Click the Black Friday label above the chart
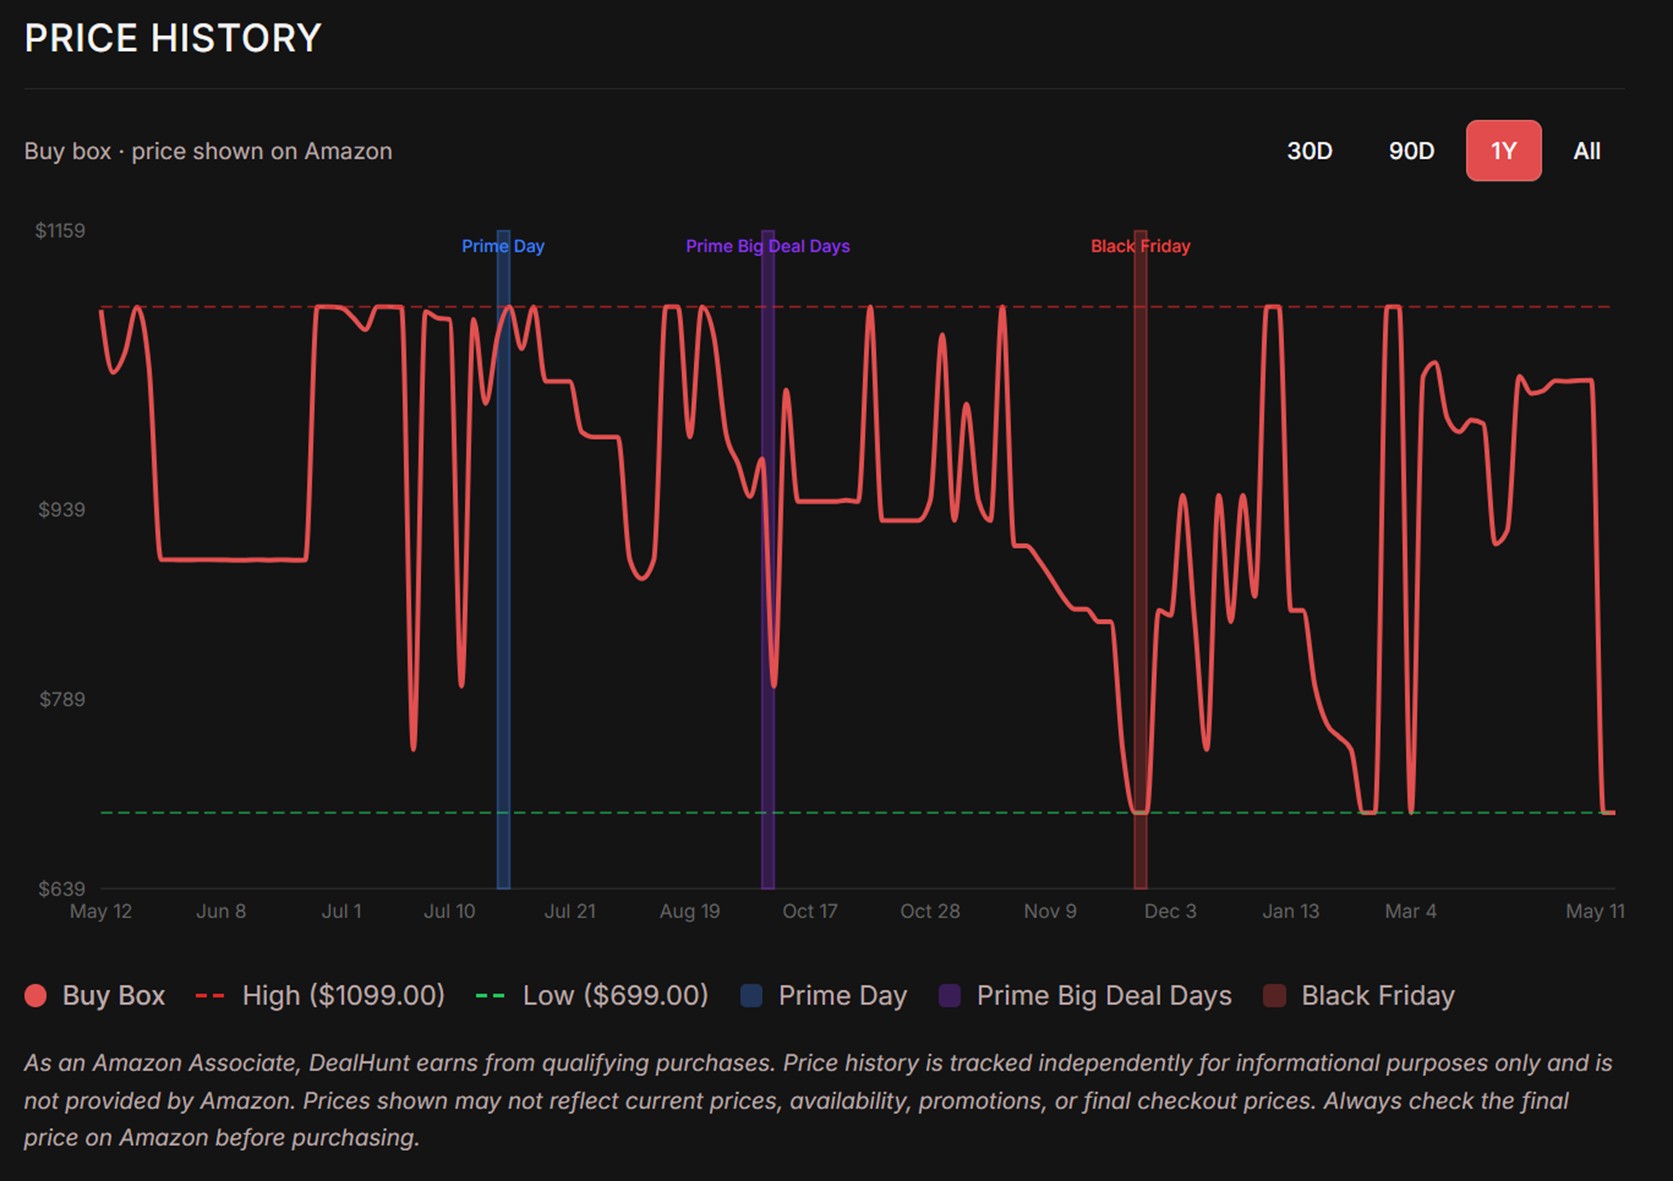The image size is (1673, 1181). click(x=1140, y=246)
